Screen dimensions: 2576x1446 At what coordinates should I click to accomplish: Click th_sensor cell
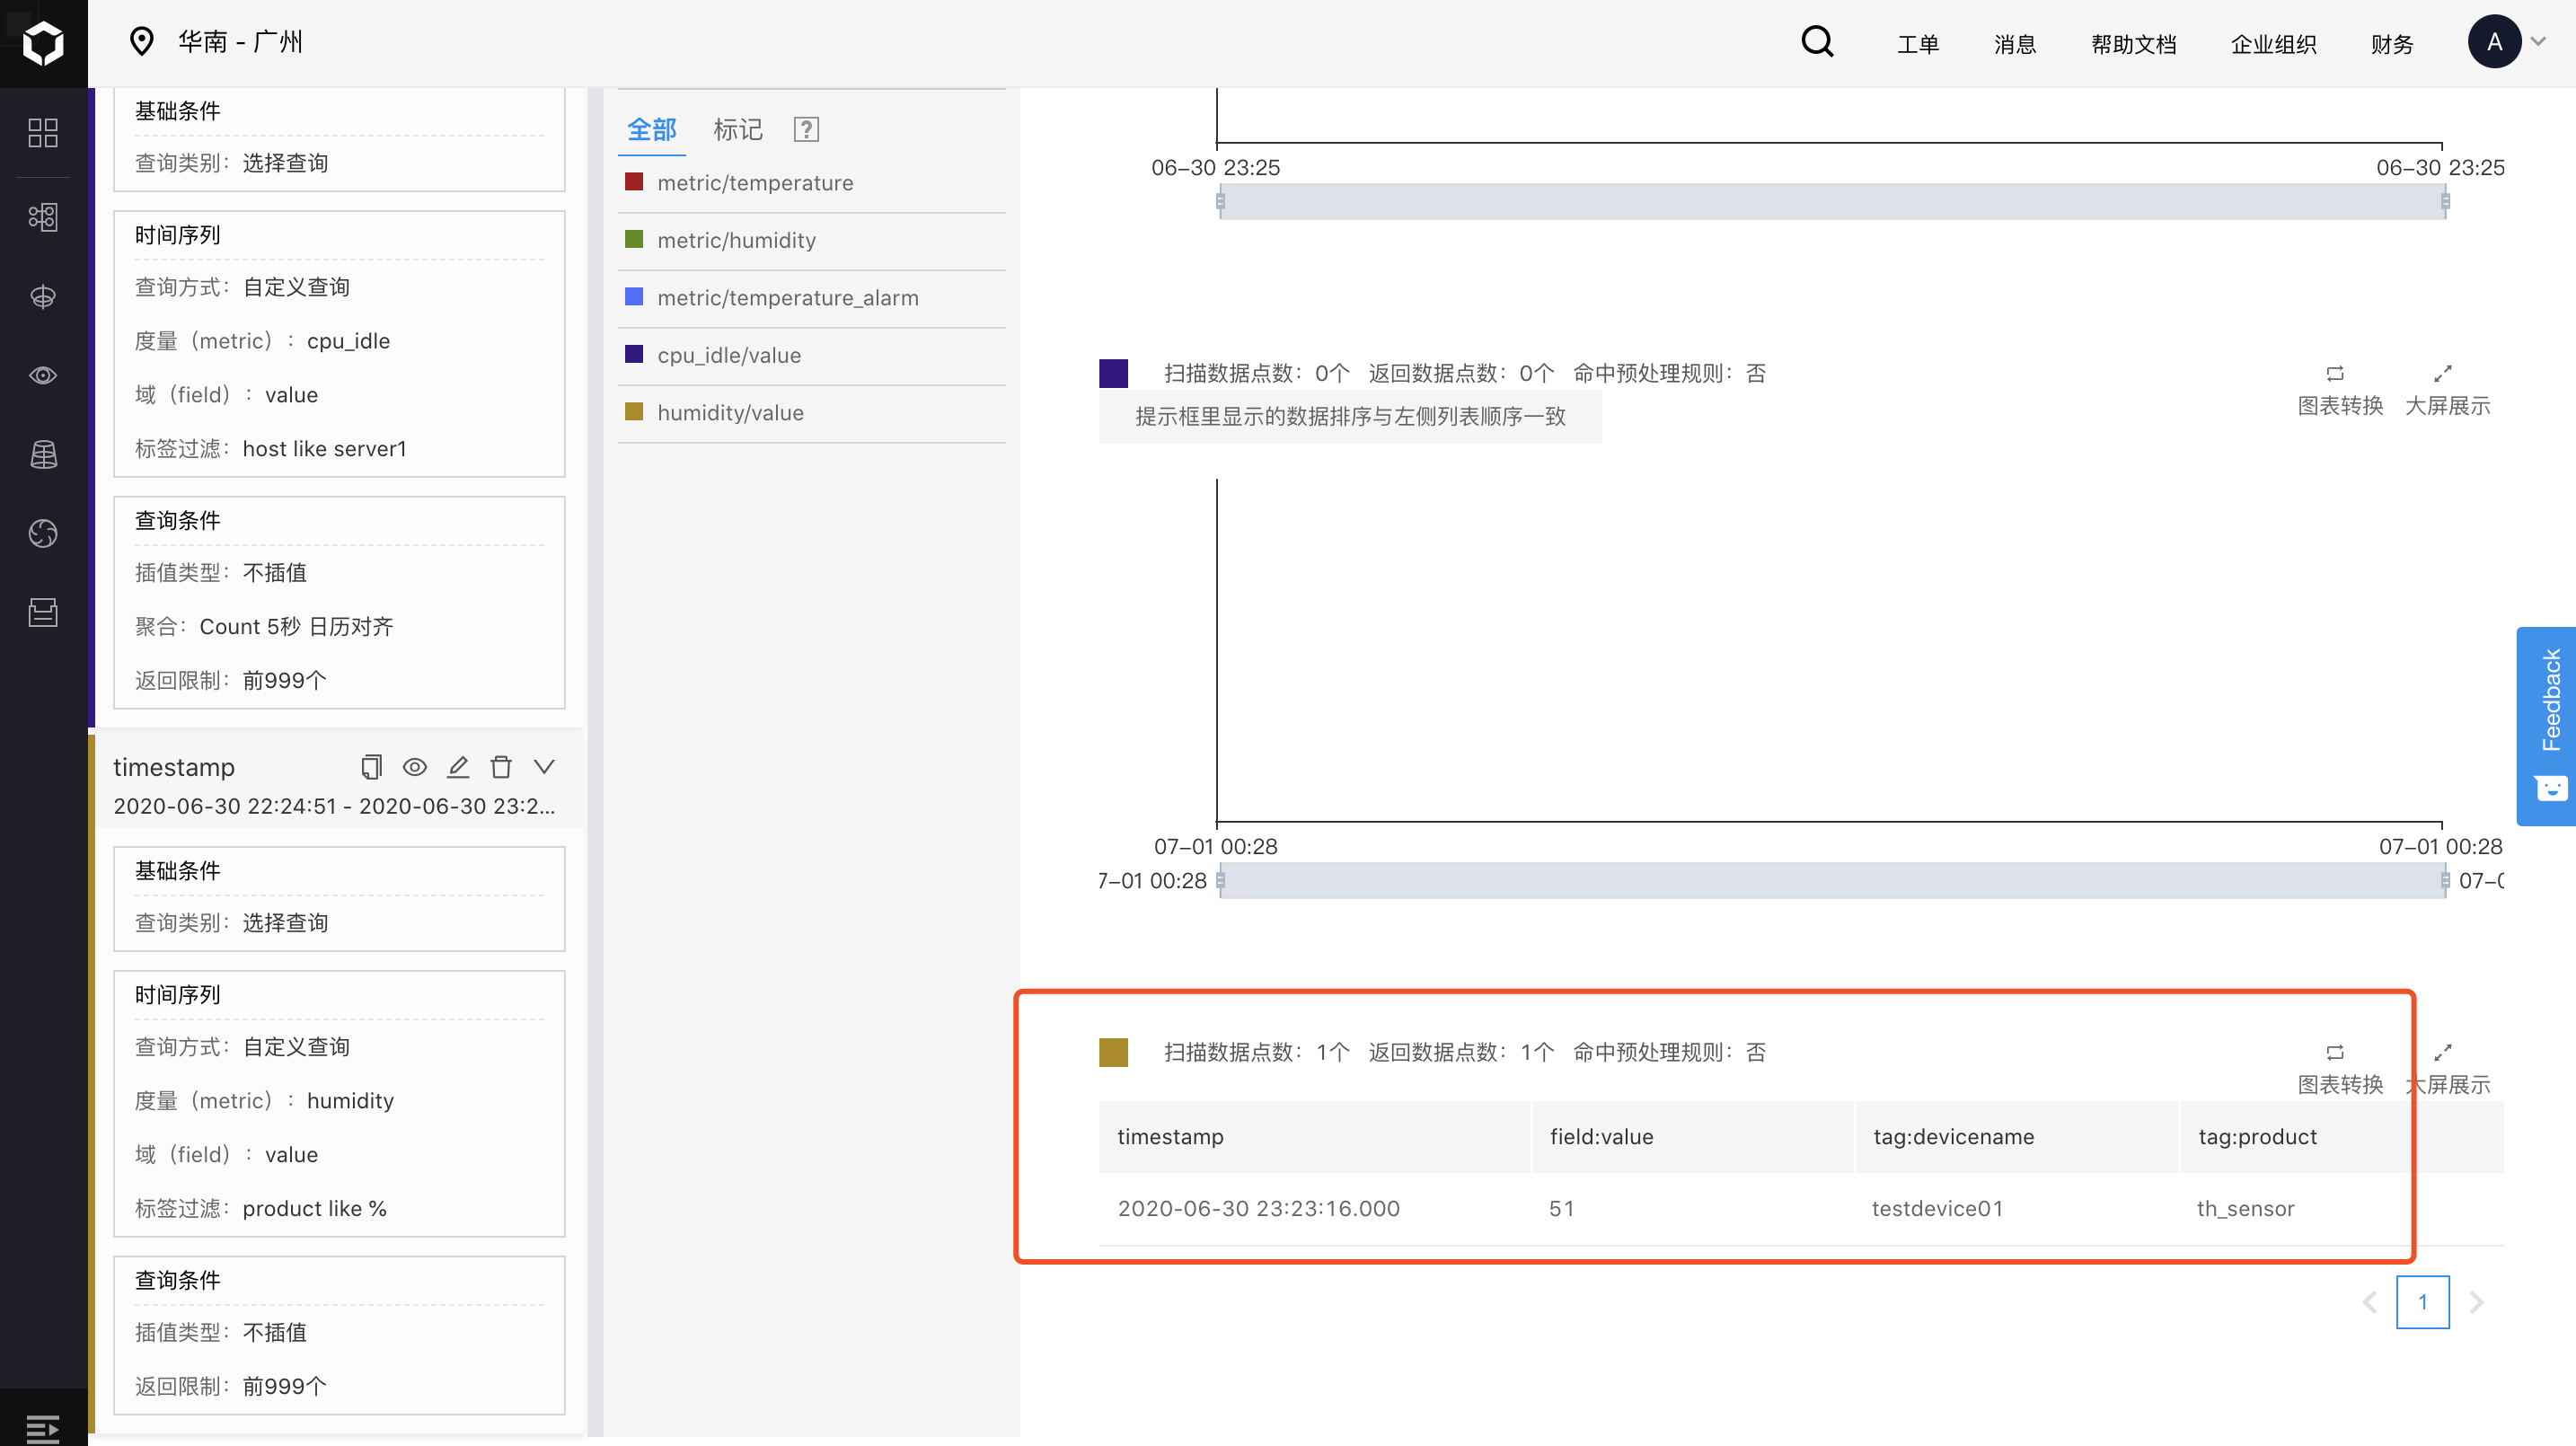click(2245, 1208)
